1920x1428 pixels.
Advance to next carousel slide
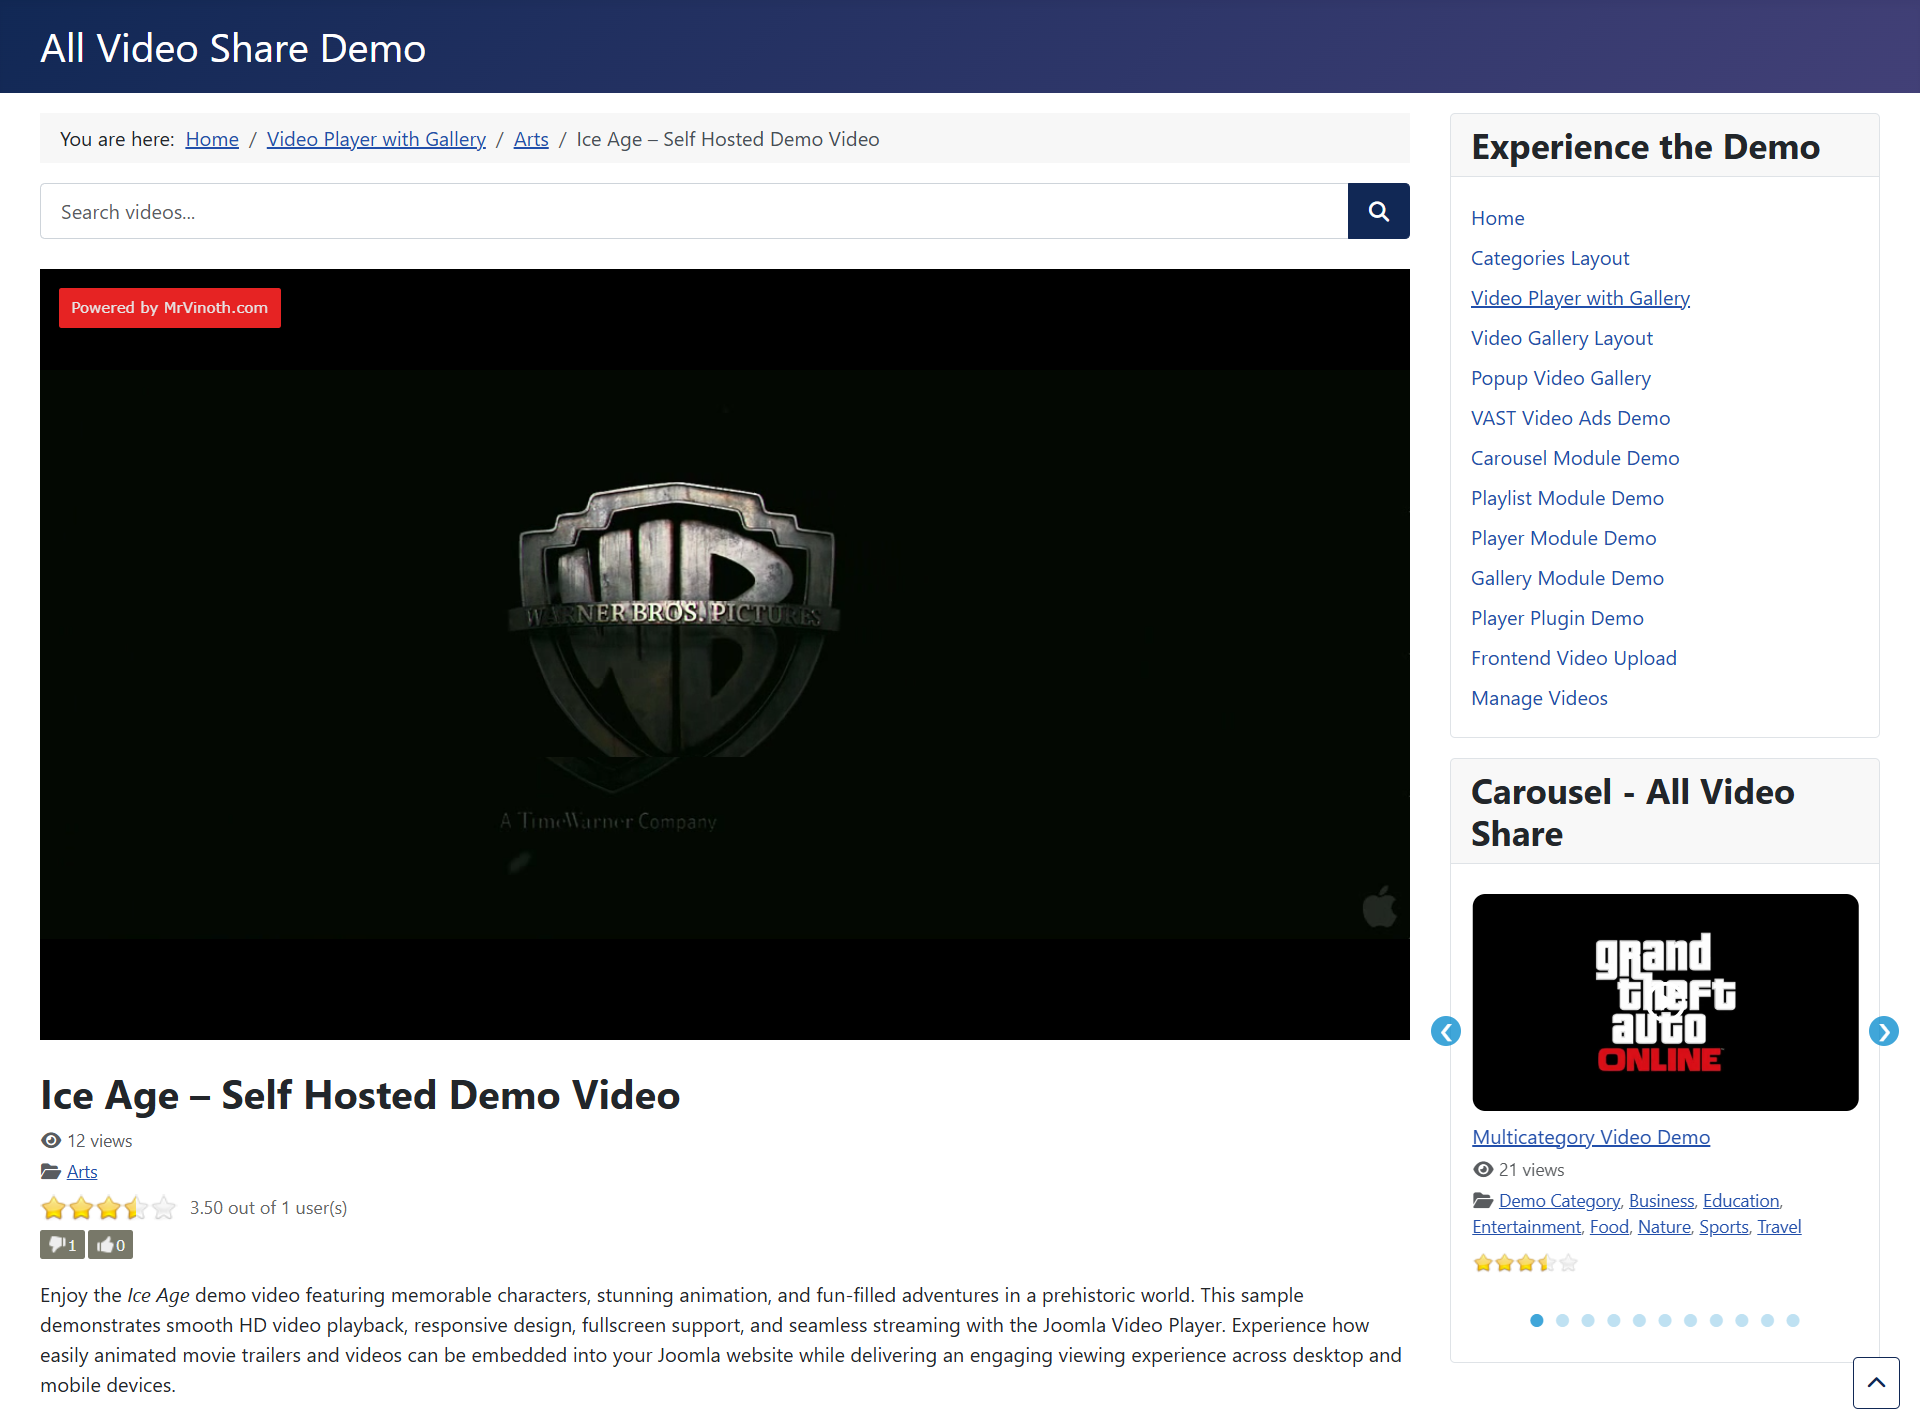1884,1031
